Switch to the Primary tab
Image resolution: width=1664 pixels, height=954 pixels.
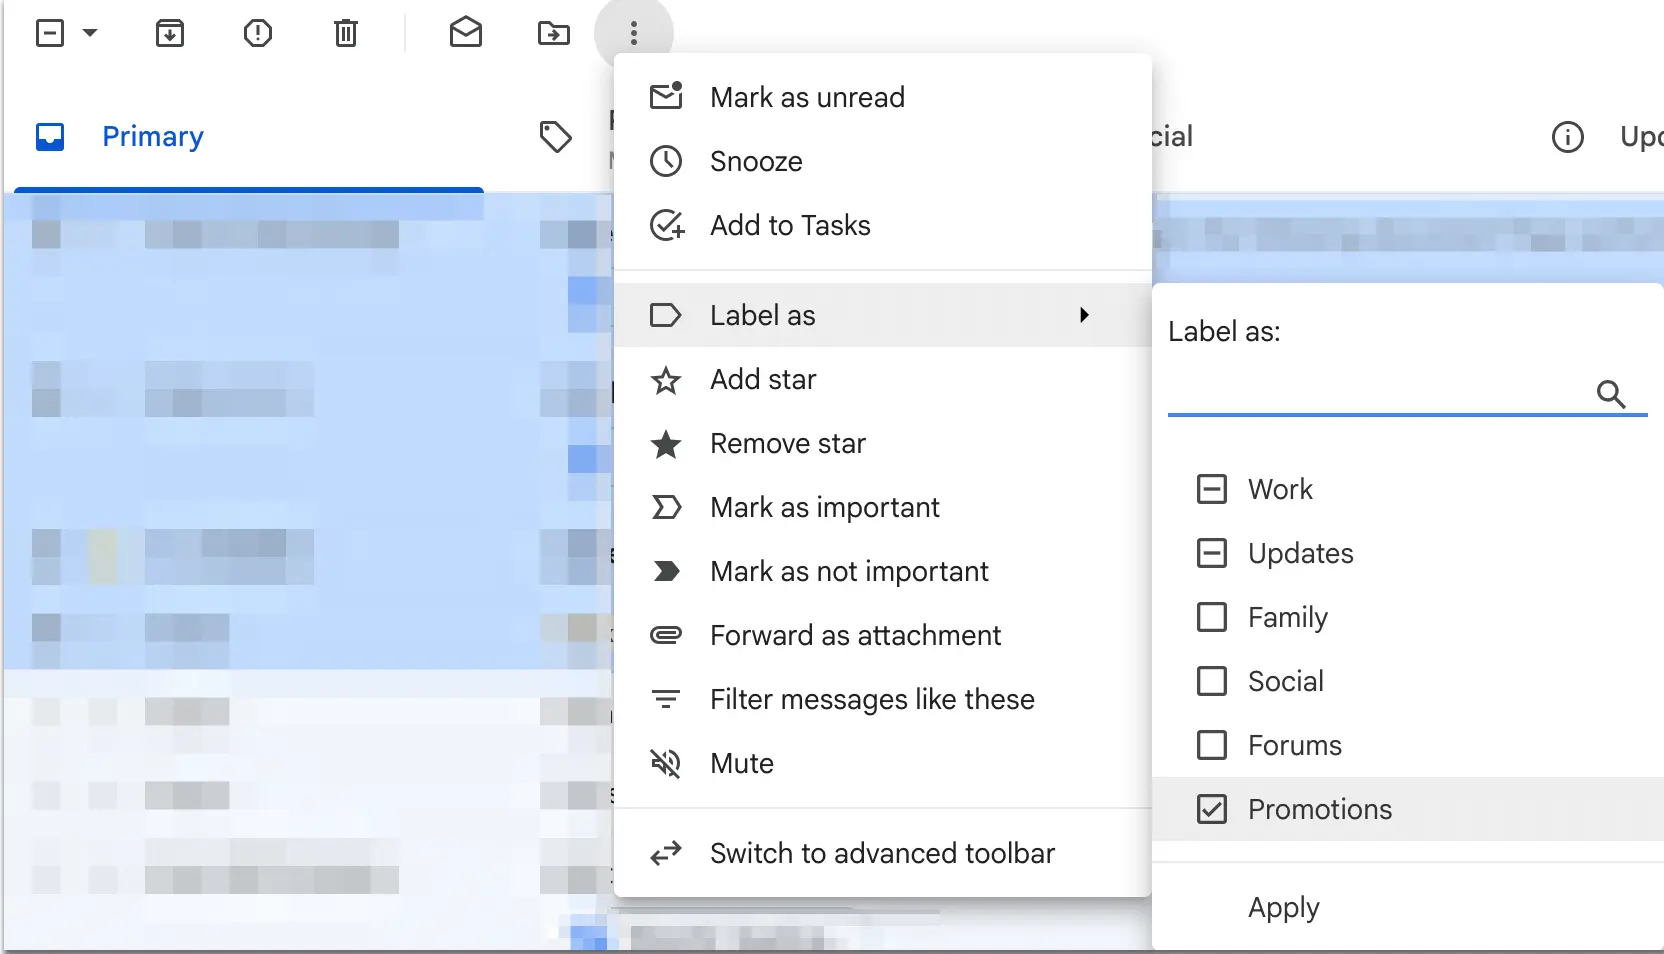[x=152, y=136]
